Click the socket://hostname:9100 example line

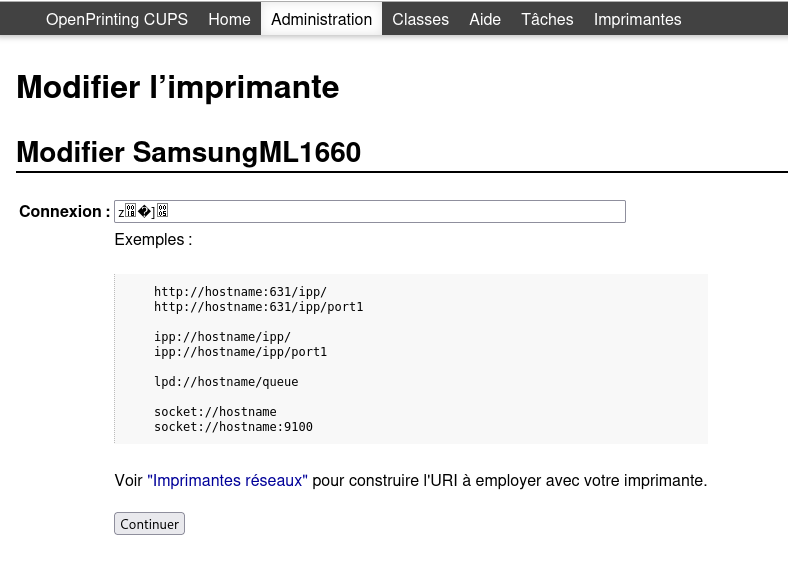[233, 427]
